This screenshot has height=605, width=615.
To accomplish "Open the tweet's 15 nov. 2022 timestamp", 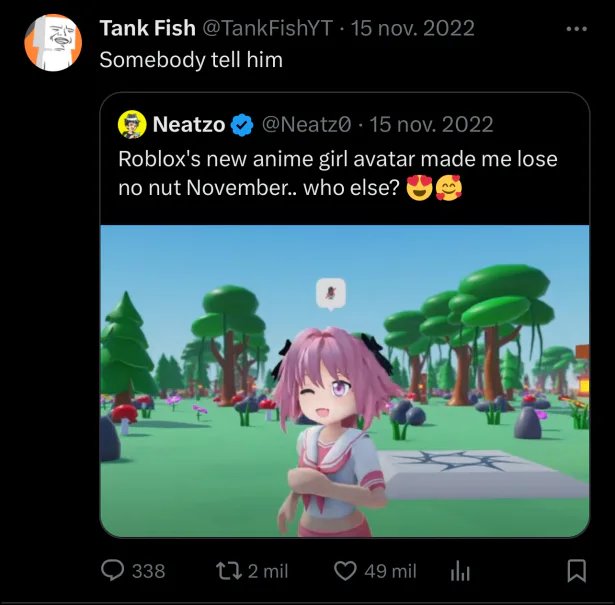I will [x=412, y=28].
